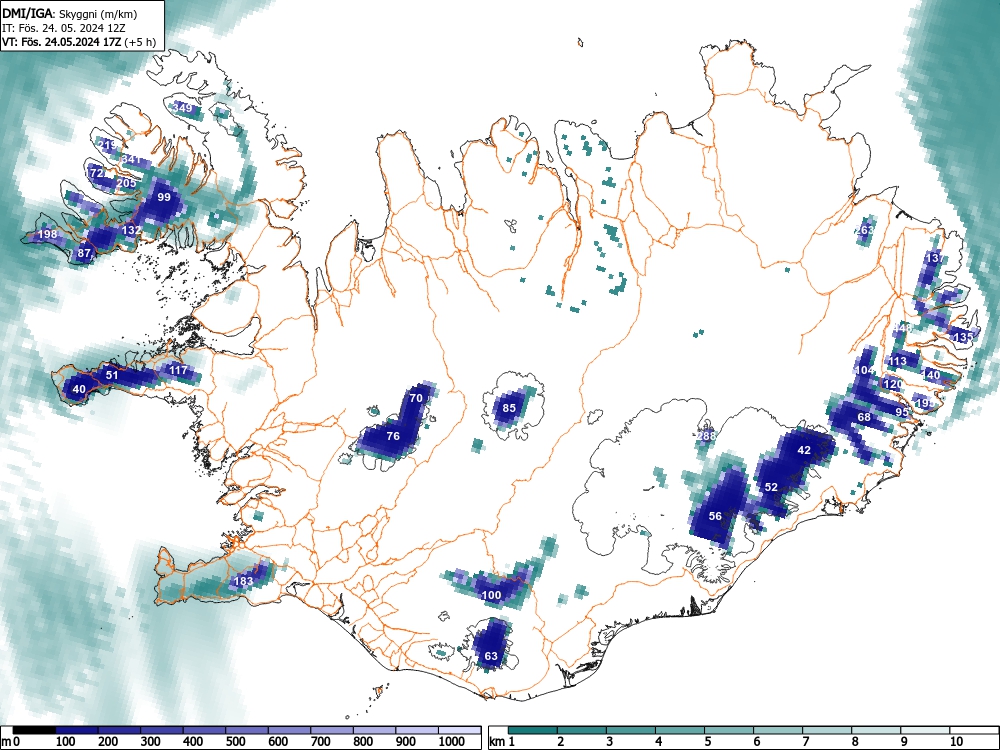Click the visibility value '51' on the map
Viewport: 1000px width, 750px height.
click(112, 375)
